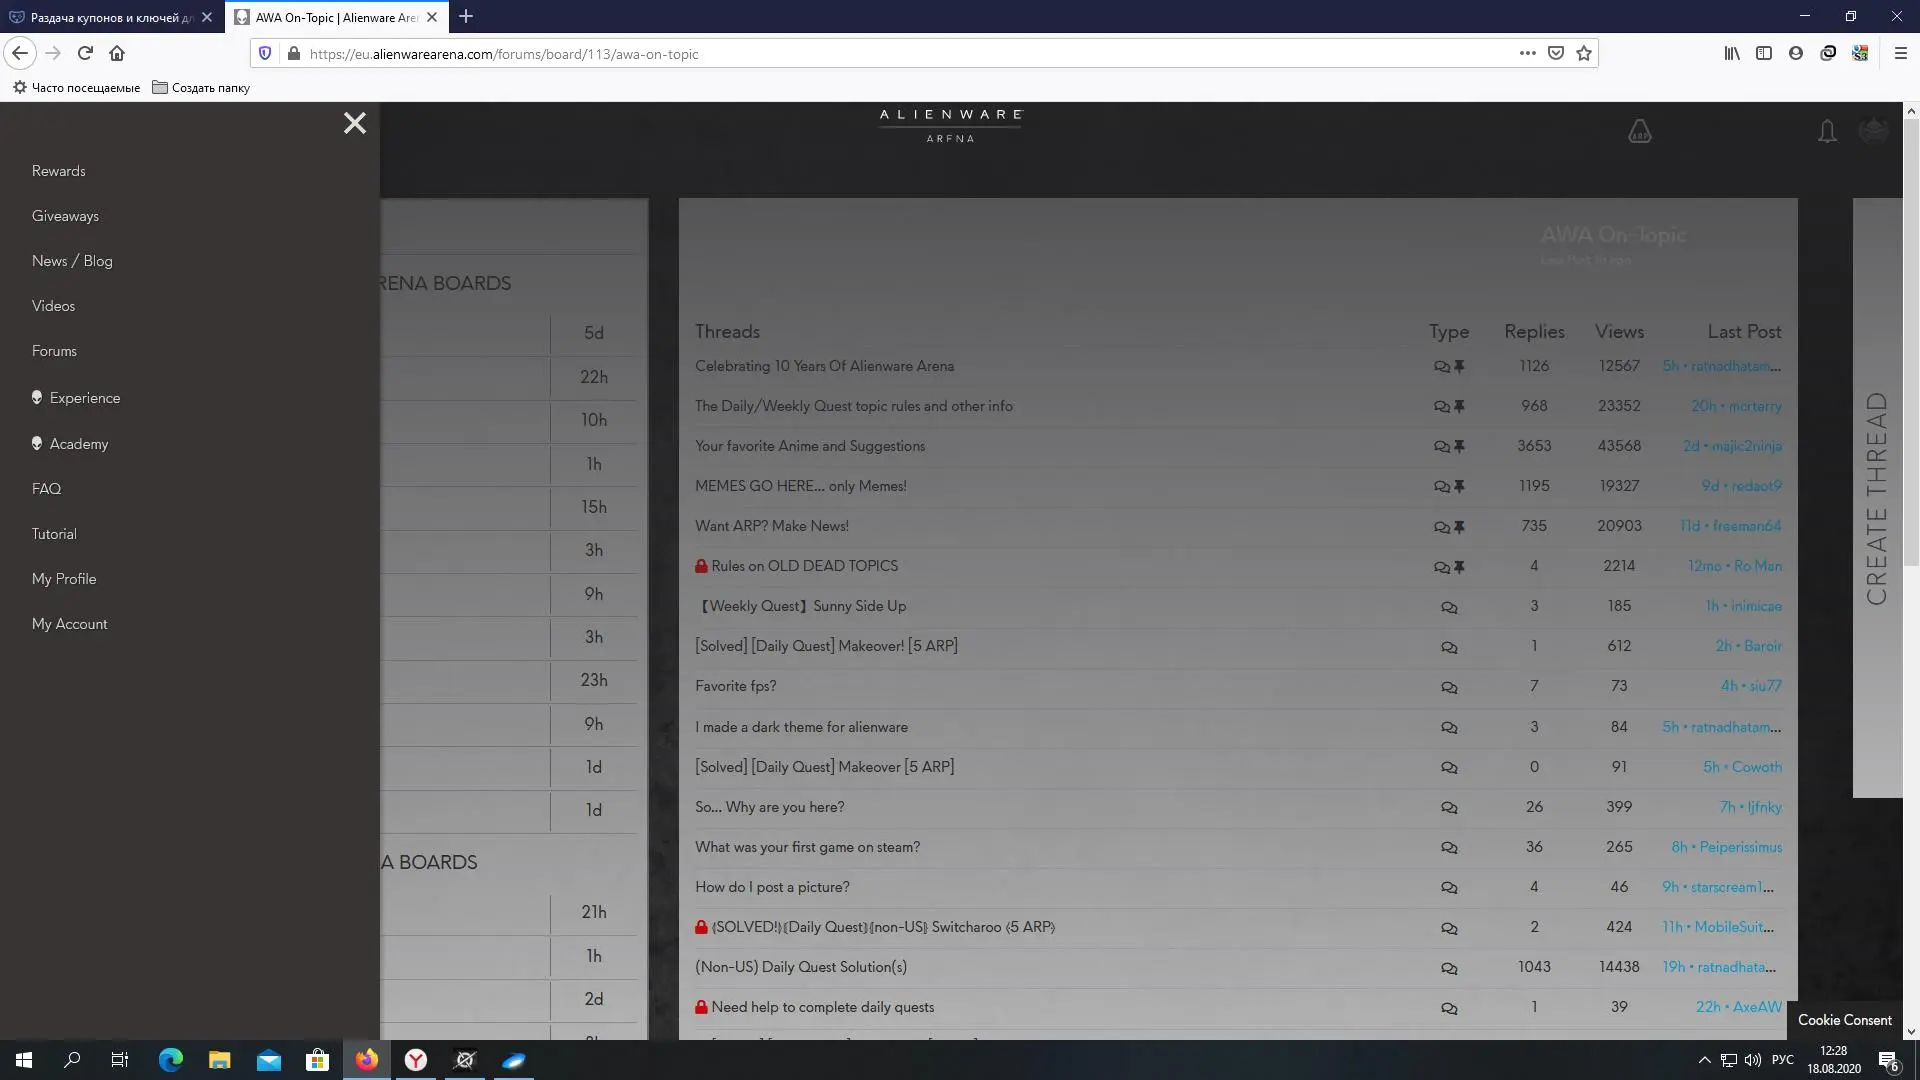
Task: Open Часто посещаемые bookmarks folder
Action: 76,88
